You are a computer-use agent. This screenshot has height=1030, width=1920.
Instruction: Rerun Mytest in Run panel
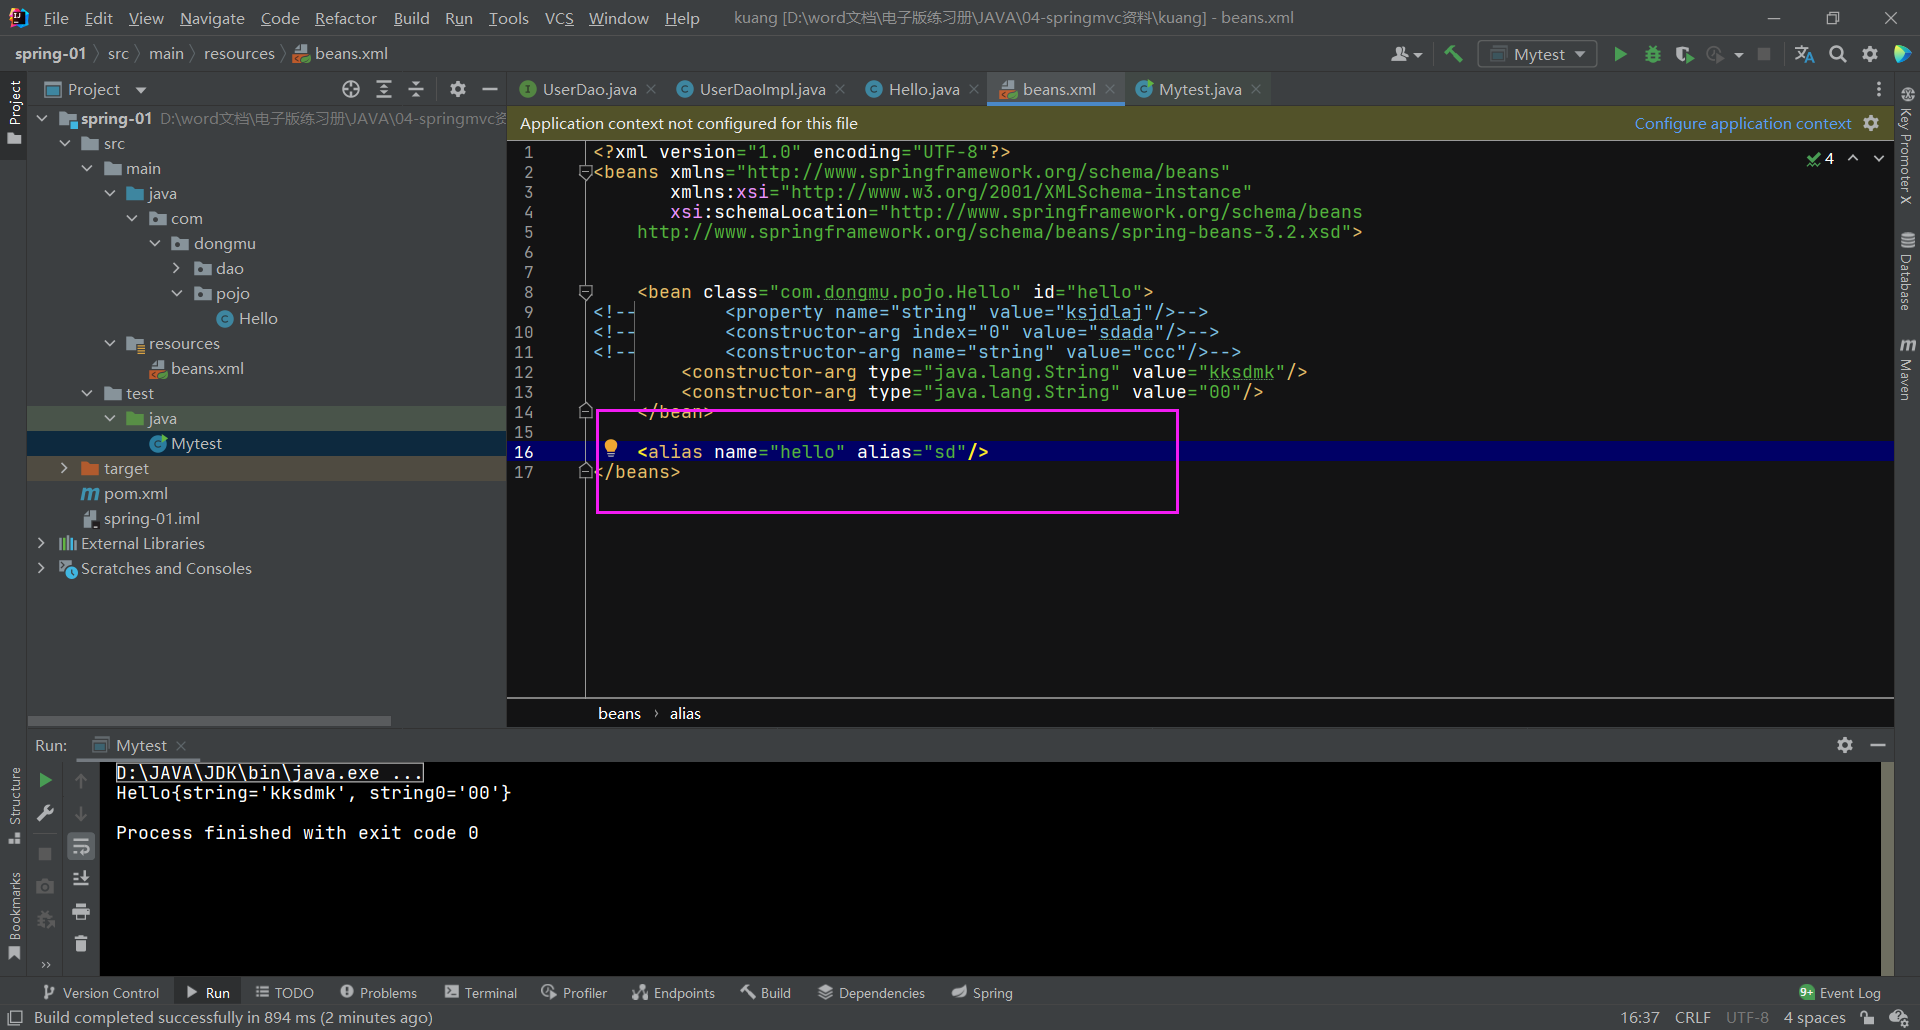point(45,780)
